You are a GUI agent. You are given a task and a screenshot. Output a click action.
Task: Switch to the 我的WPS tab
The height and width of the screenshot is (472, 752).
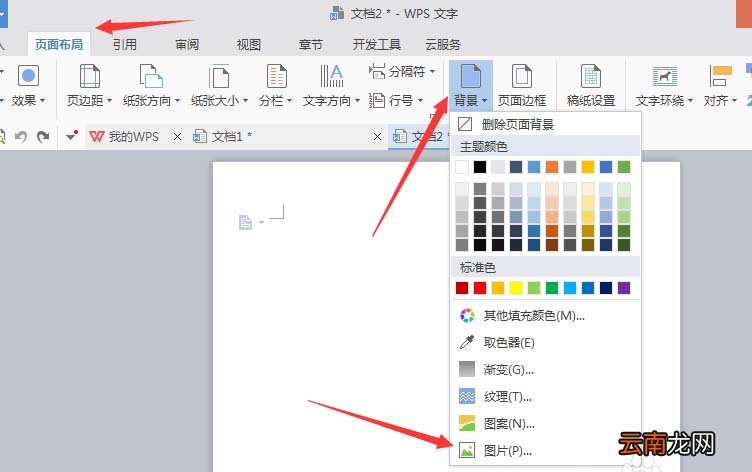click(x=135, y=137)
